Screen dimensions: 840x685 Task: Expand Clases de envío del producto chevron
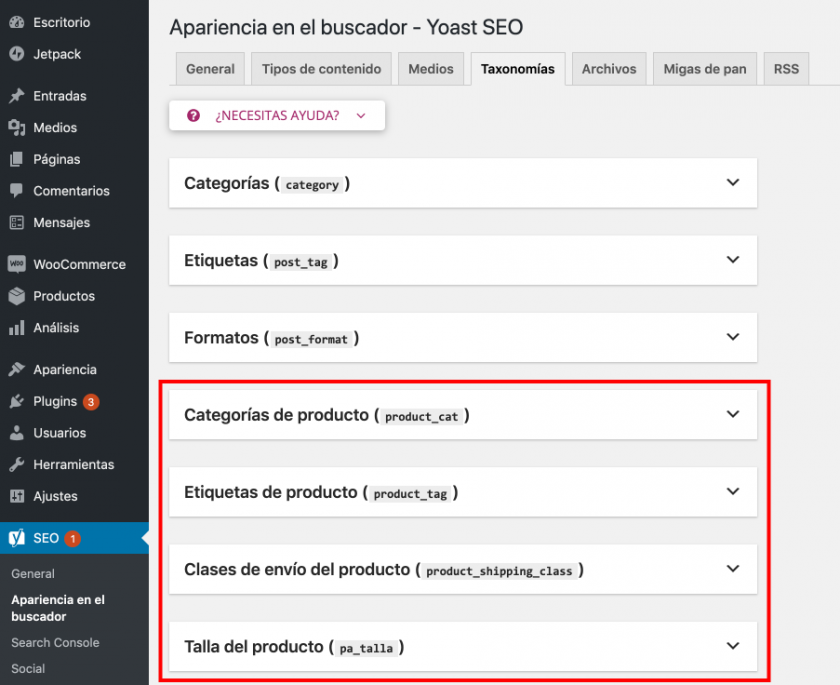[733, 568]
